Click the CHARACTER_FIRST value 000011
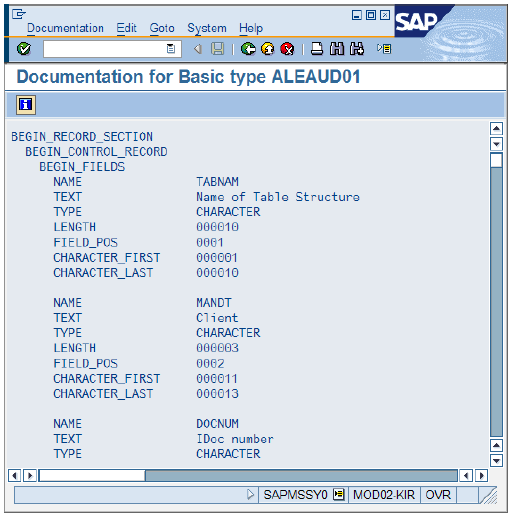Image resolution: width=514 pixels, height=517 pixels. 217,379
